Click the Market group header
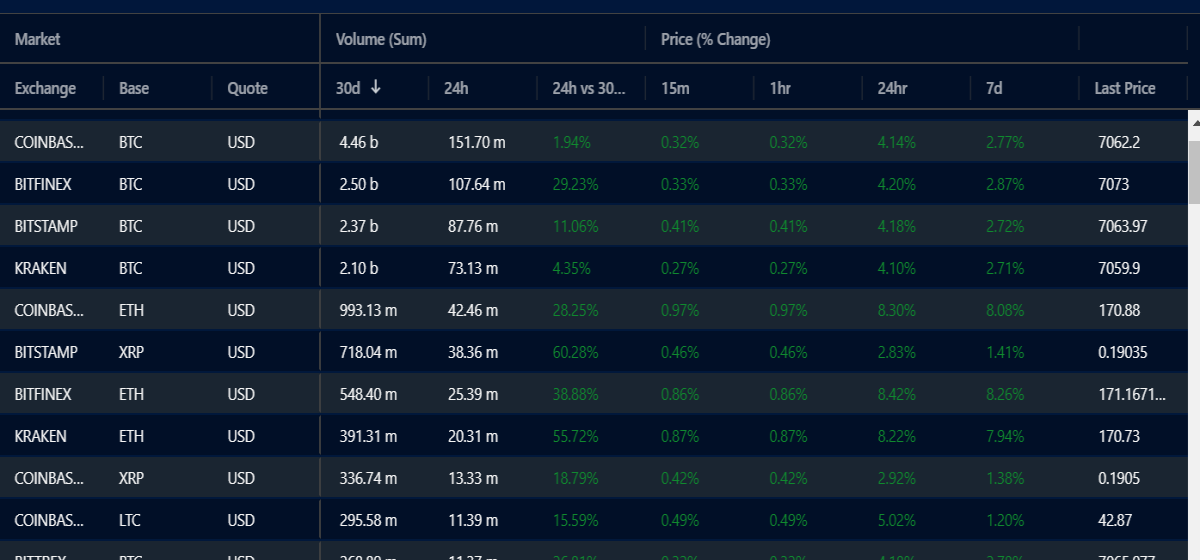1200x560 pixels. pyautogui.click(x=38, y=39)
